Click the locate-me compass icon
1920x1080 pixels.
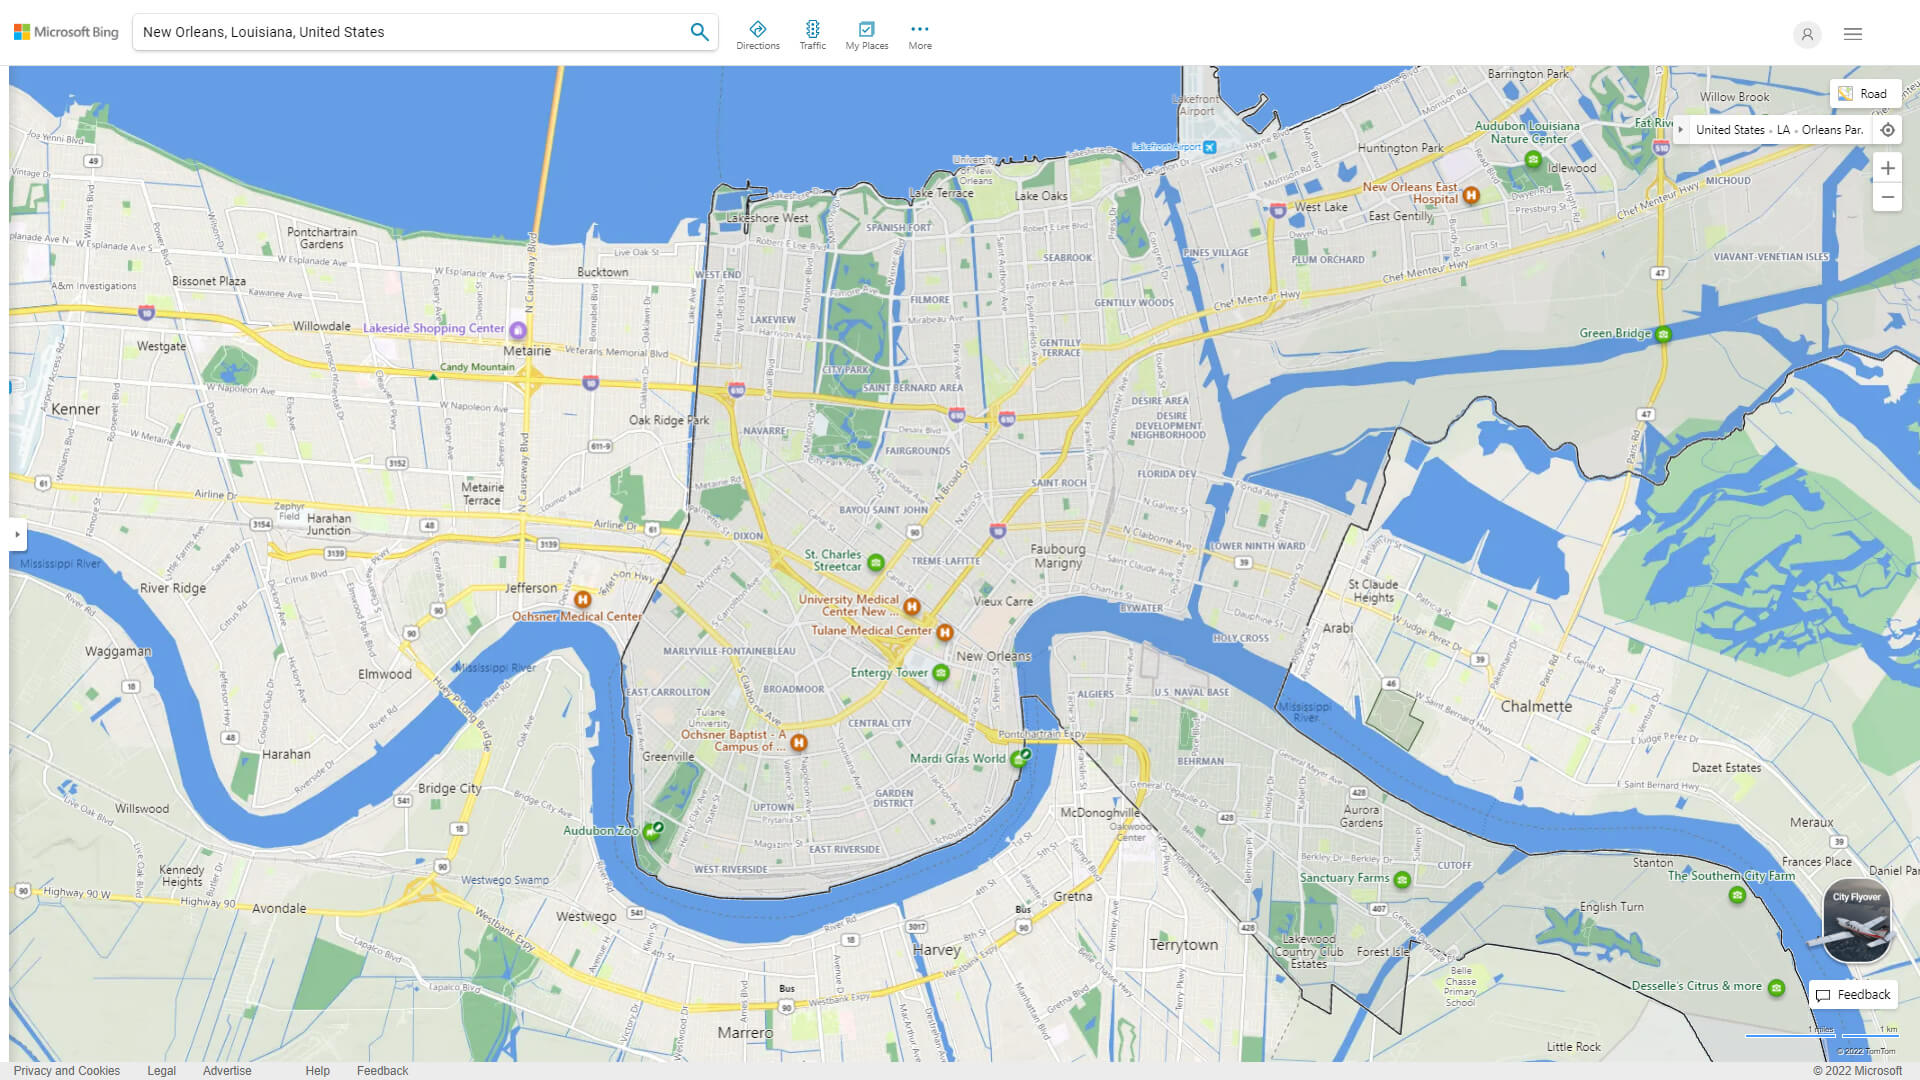pos(1888,129)
